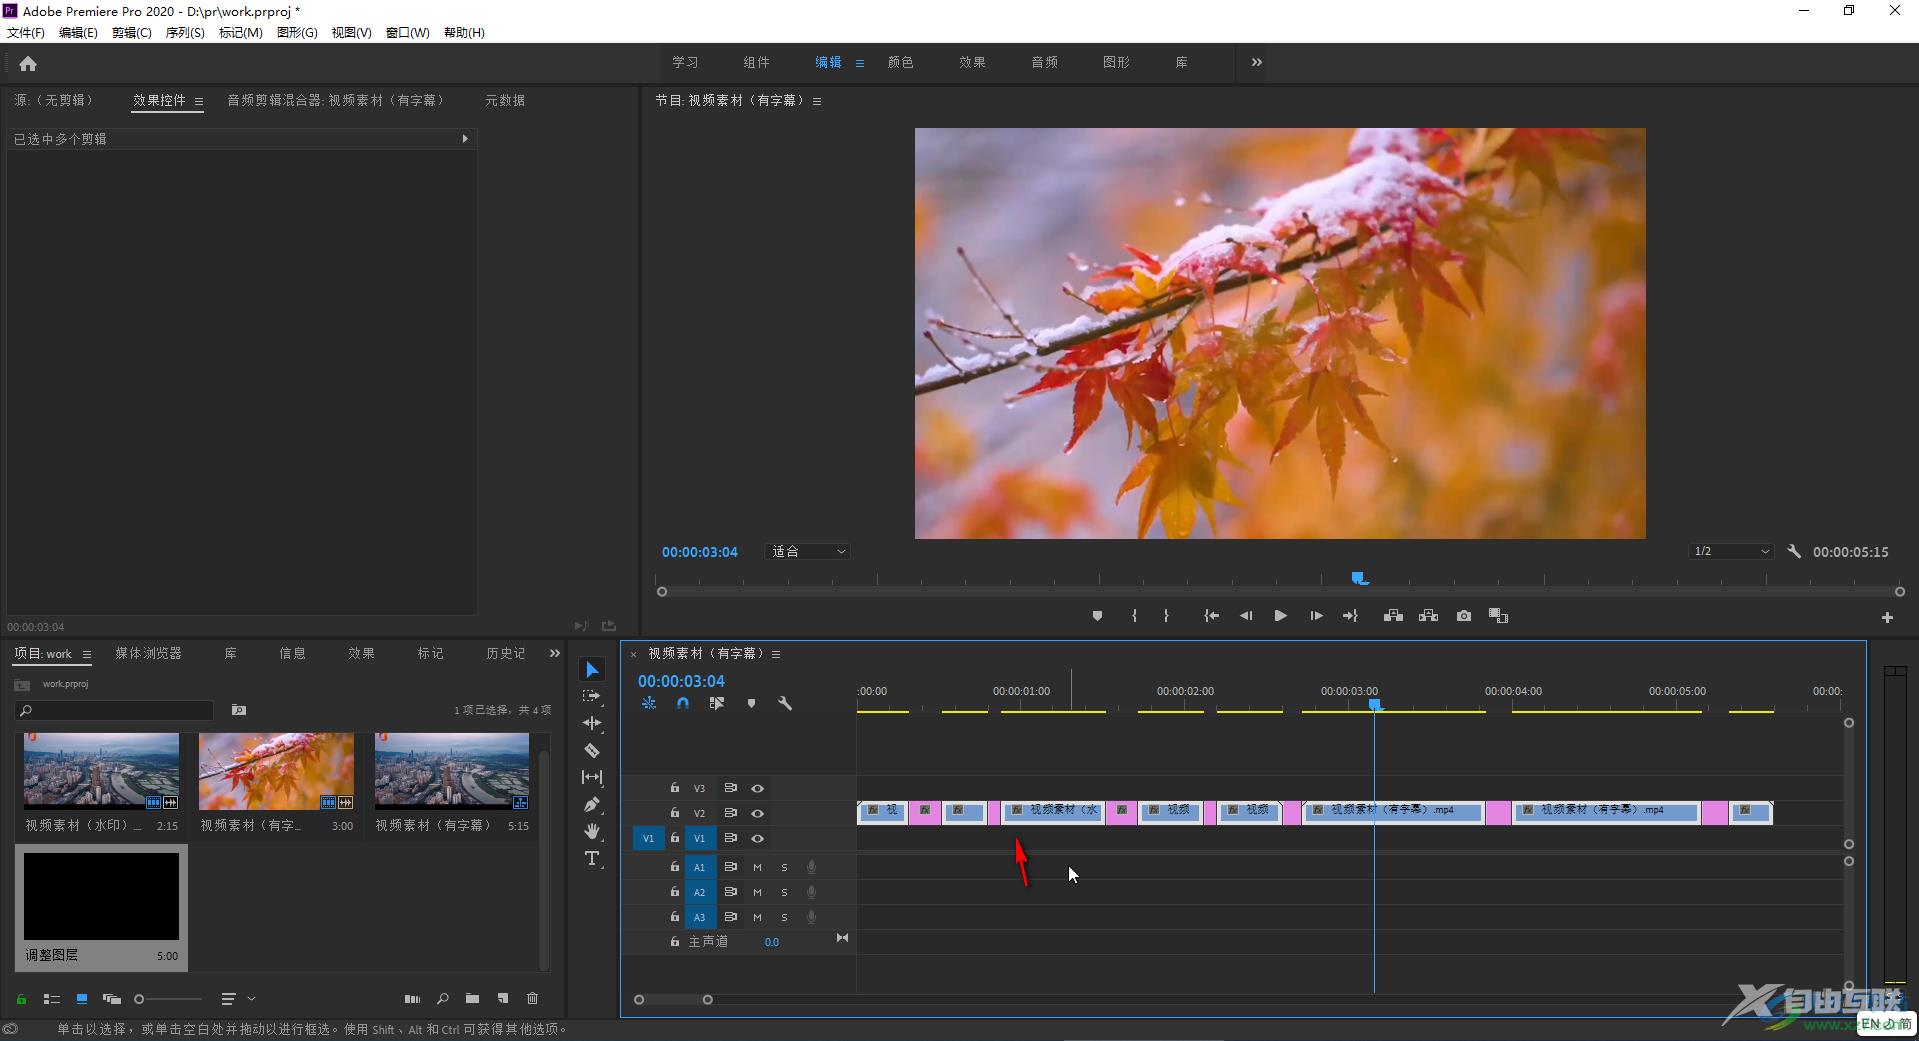Click Program monitor timecode 00:00:03:04

699,552
